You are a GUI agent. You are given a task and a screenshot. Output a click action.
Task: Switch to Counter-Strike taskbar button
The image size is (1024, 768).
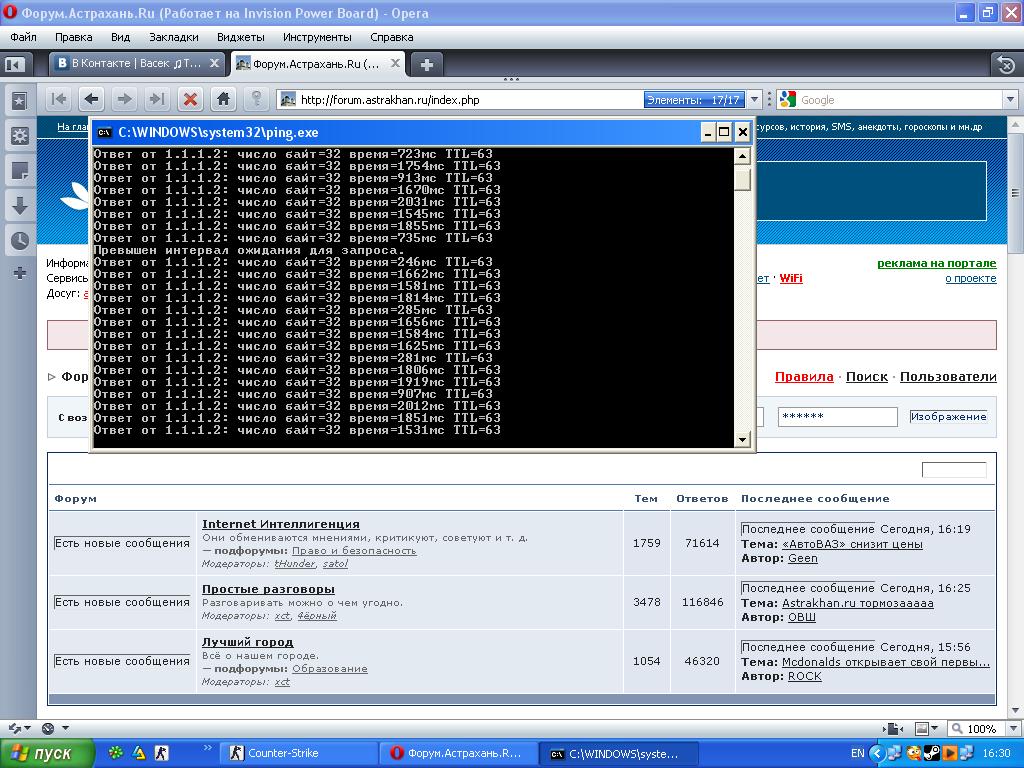coord(298,753)
